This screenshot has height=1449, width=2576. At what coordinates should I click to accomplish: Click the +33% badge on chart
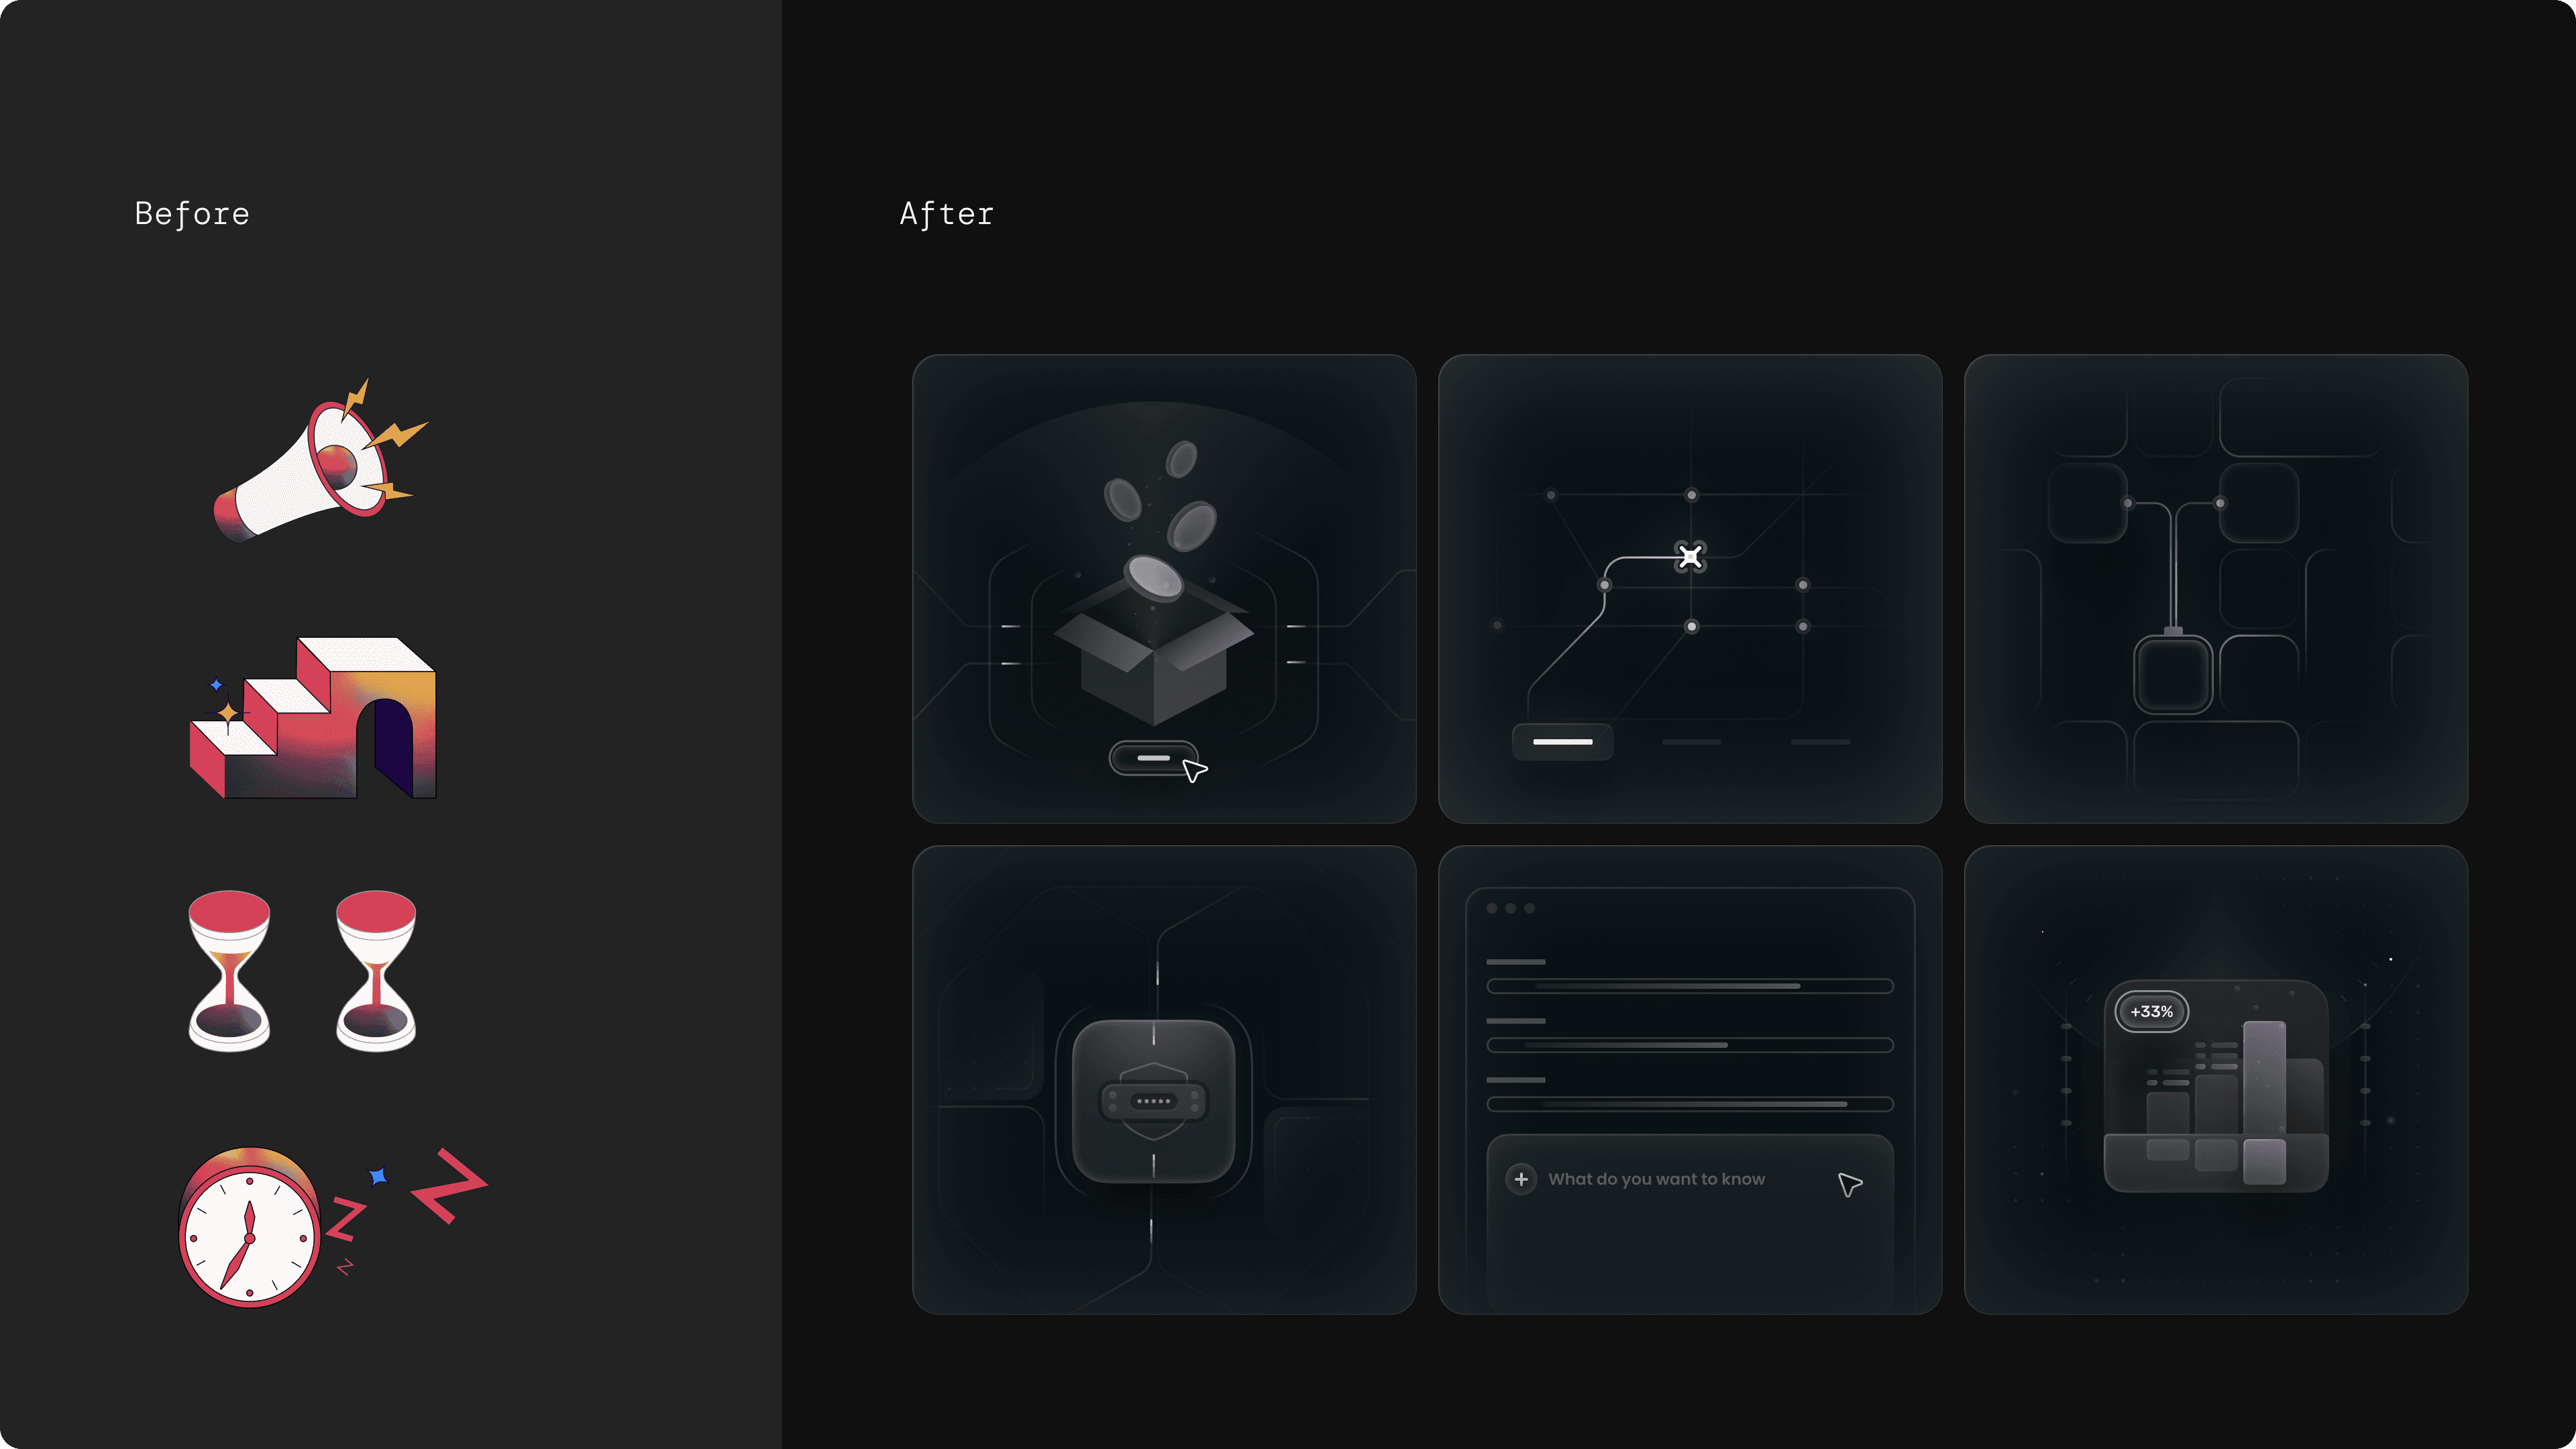point(2151,1012)
